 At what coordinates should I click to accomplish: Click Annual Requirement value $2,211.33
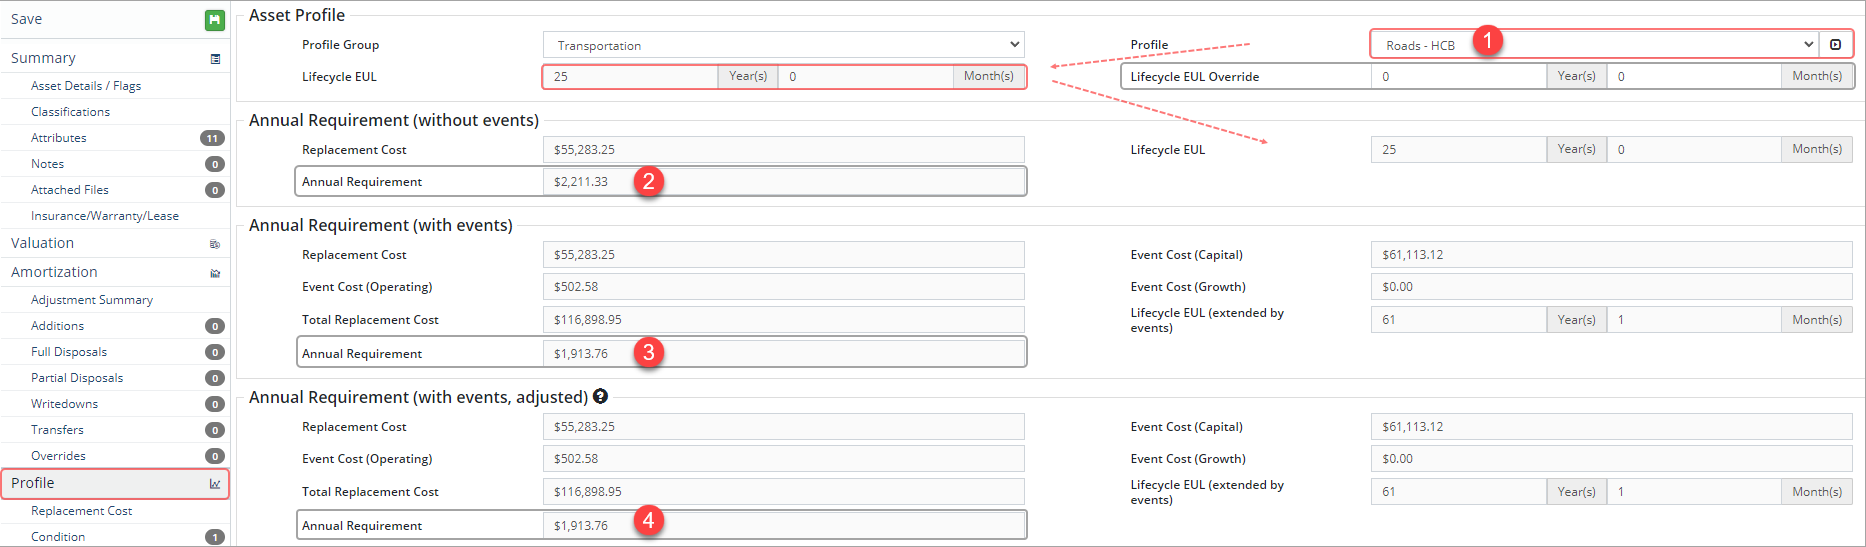point(784,182)
